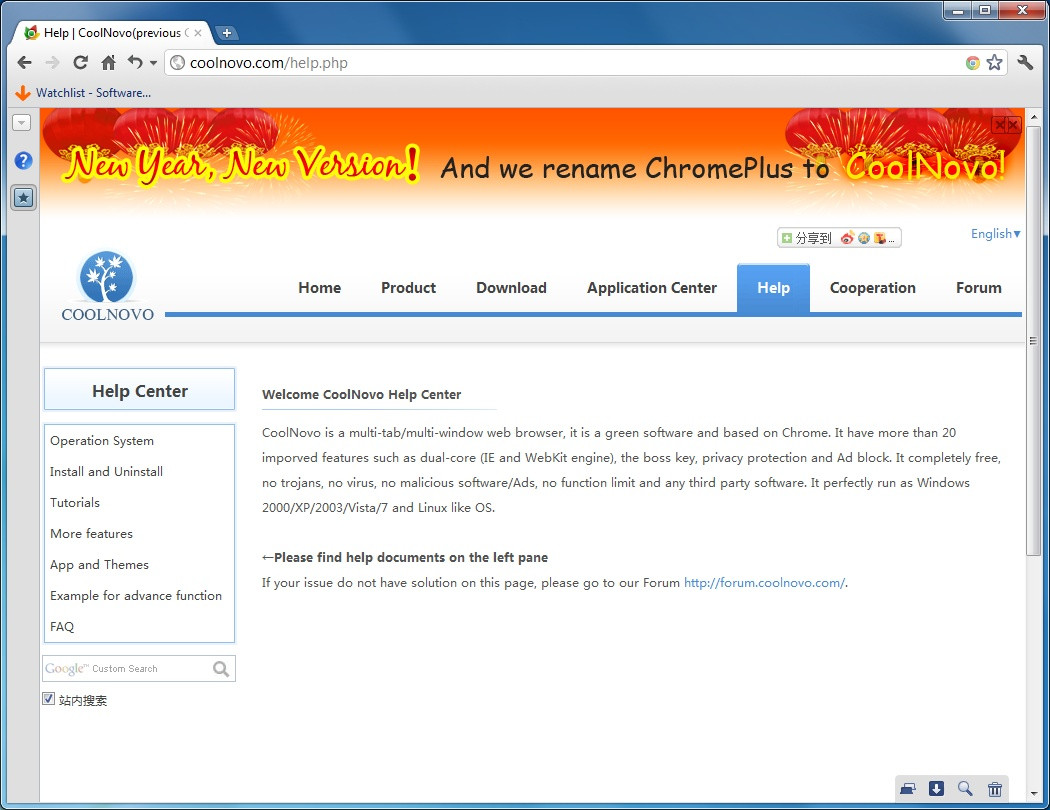
Task: Open the English language dropdown
Action: 996,234
